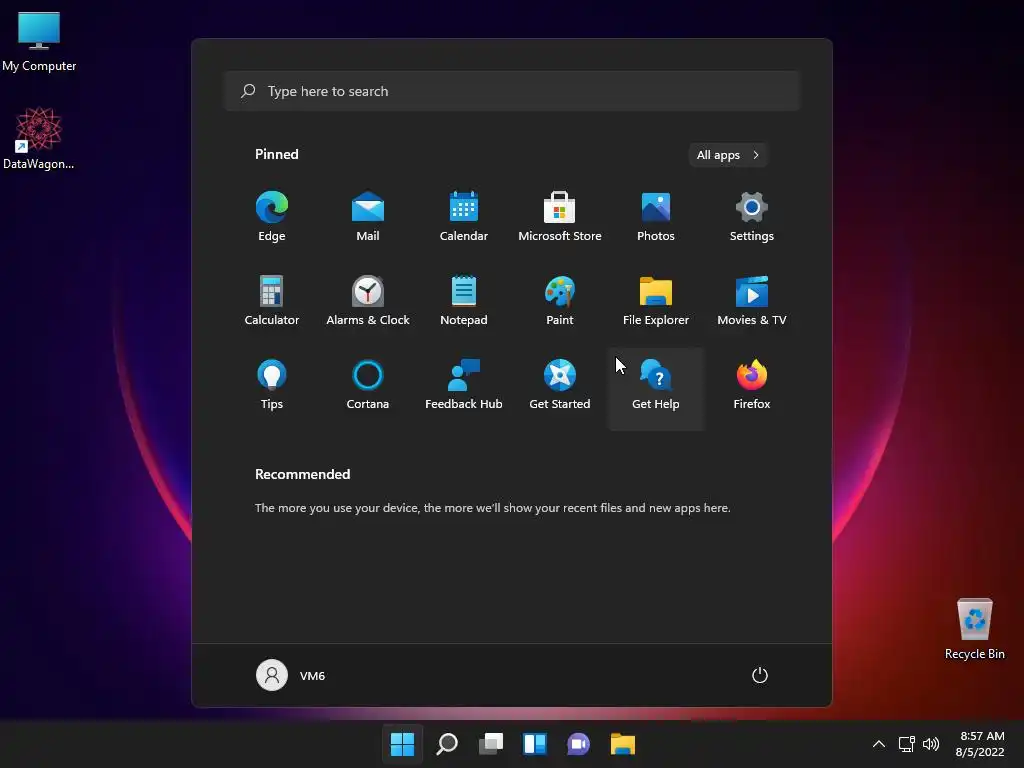
Task: Open File Explorer from pinned apps
Action: [656, 300]
